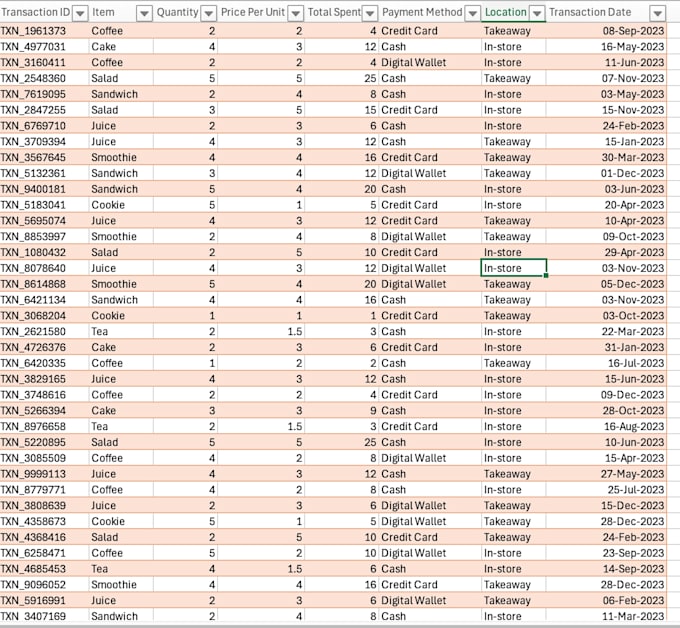Viewport: 680px width, 628px height.
Task: Select Cash cell in row TXN_6421134
Action: [x=430, y=300]
